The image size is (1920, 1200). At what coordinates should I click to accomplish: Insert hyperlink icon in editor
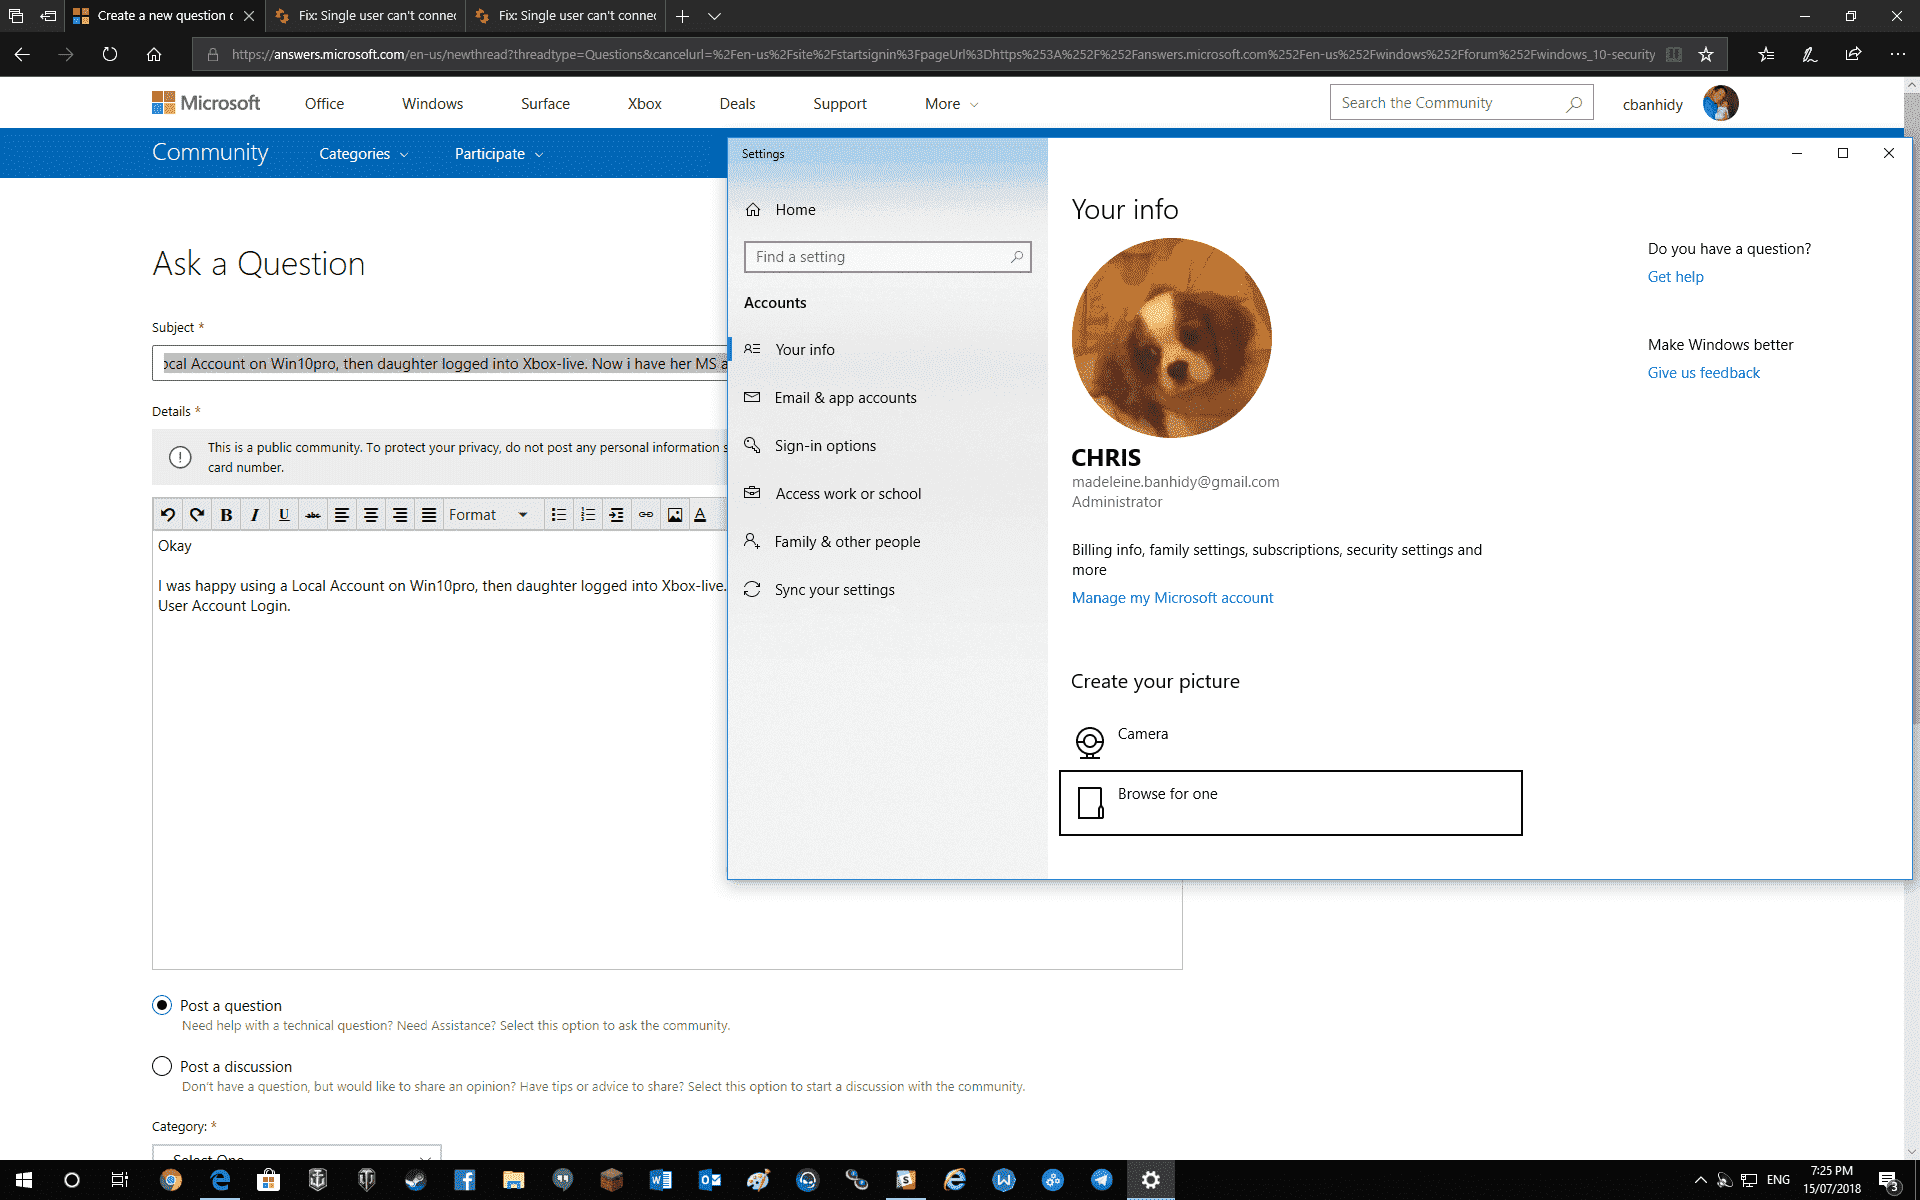click(x=646, y=515)
